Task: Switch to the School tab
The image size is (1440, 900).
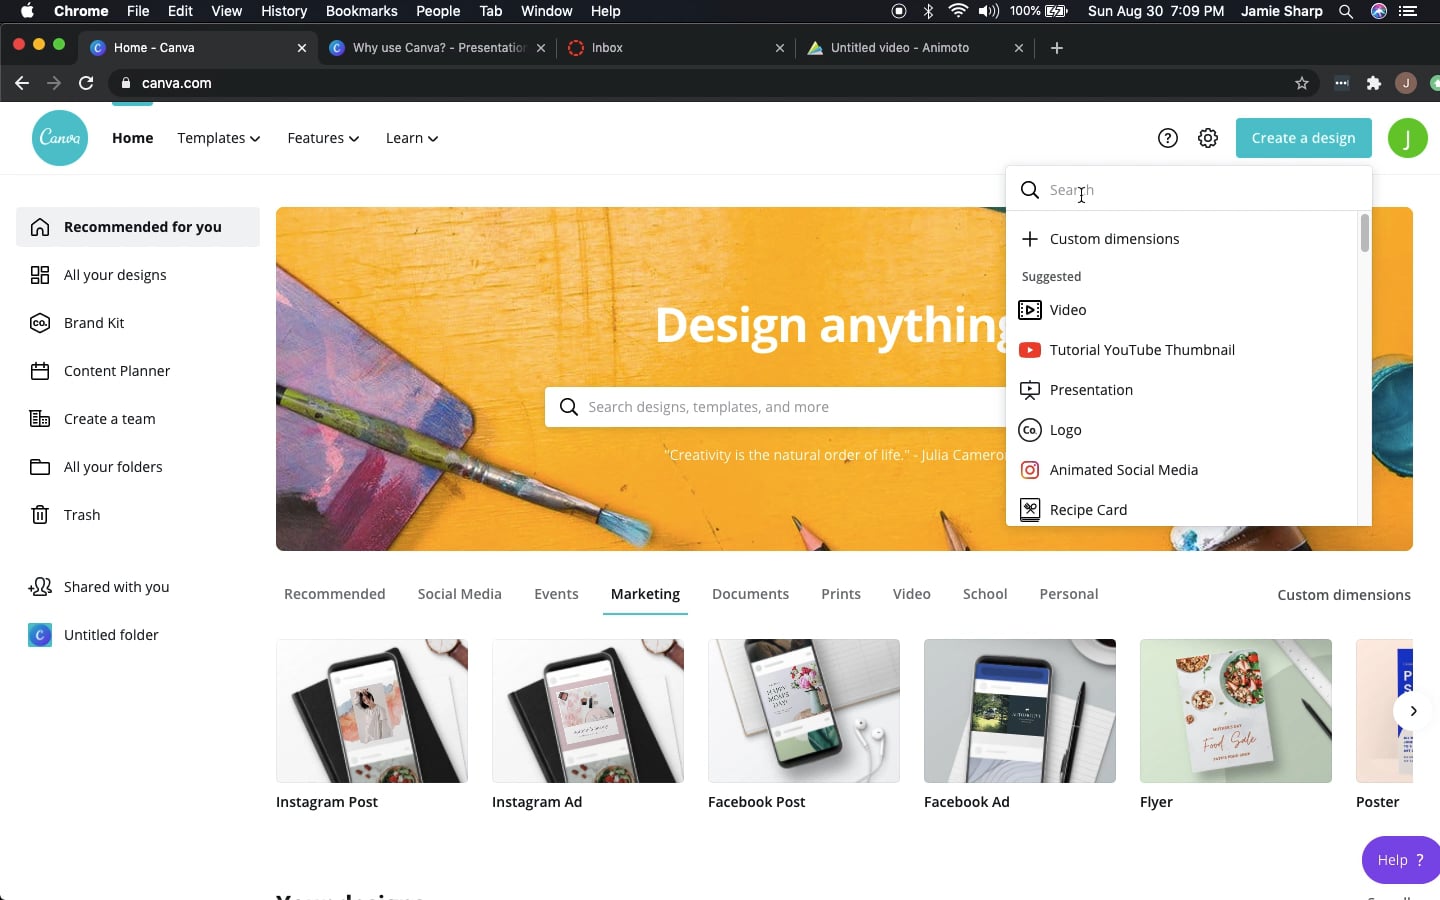Action: pos(985,594)
